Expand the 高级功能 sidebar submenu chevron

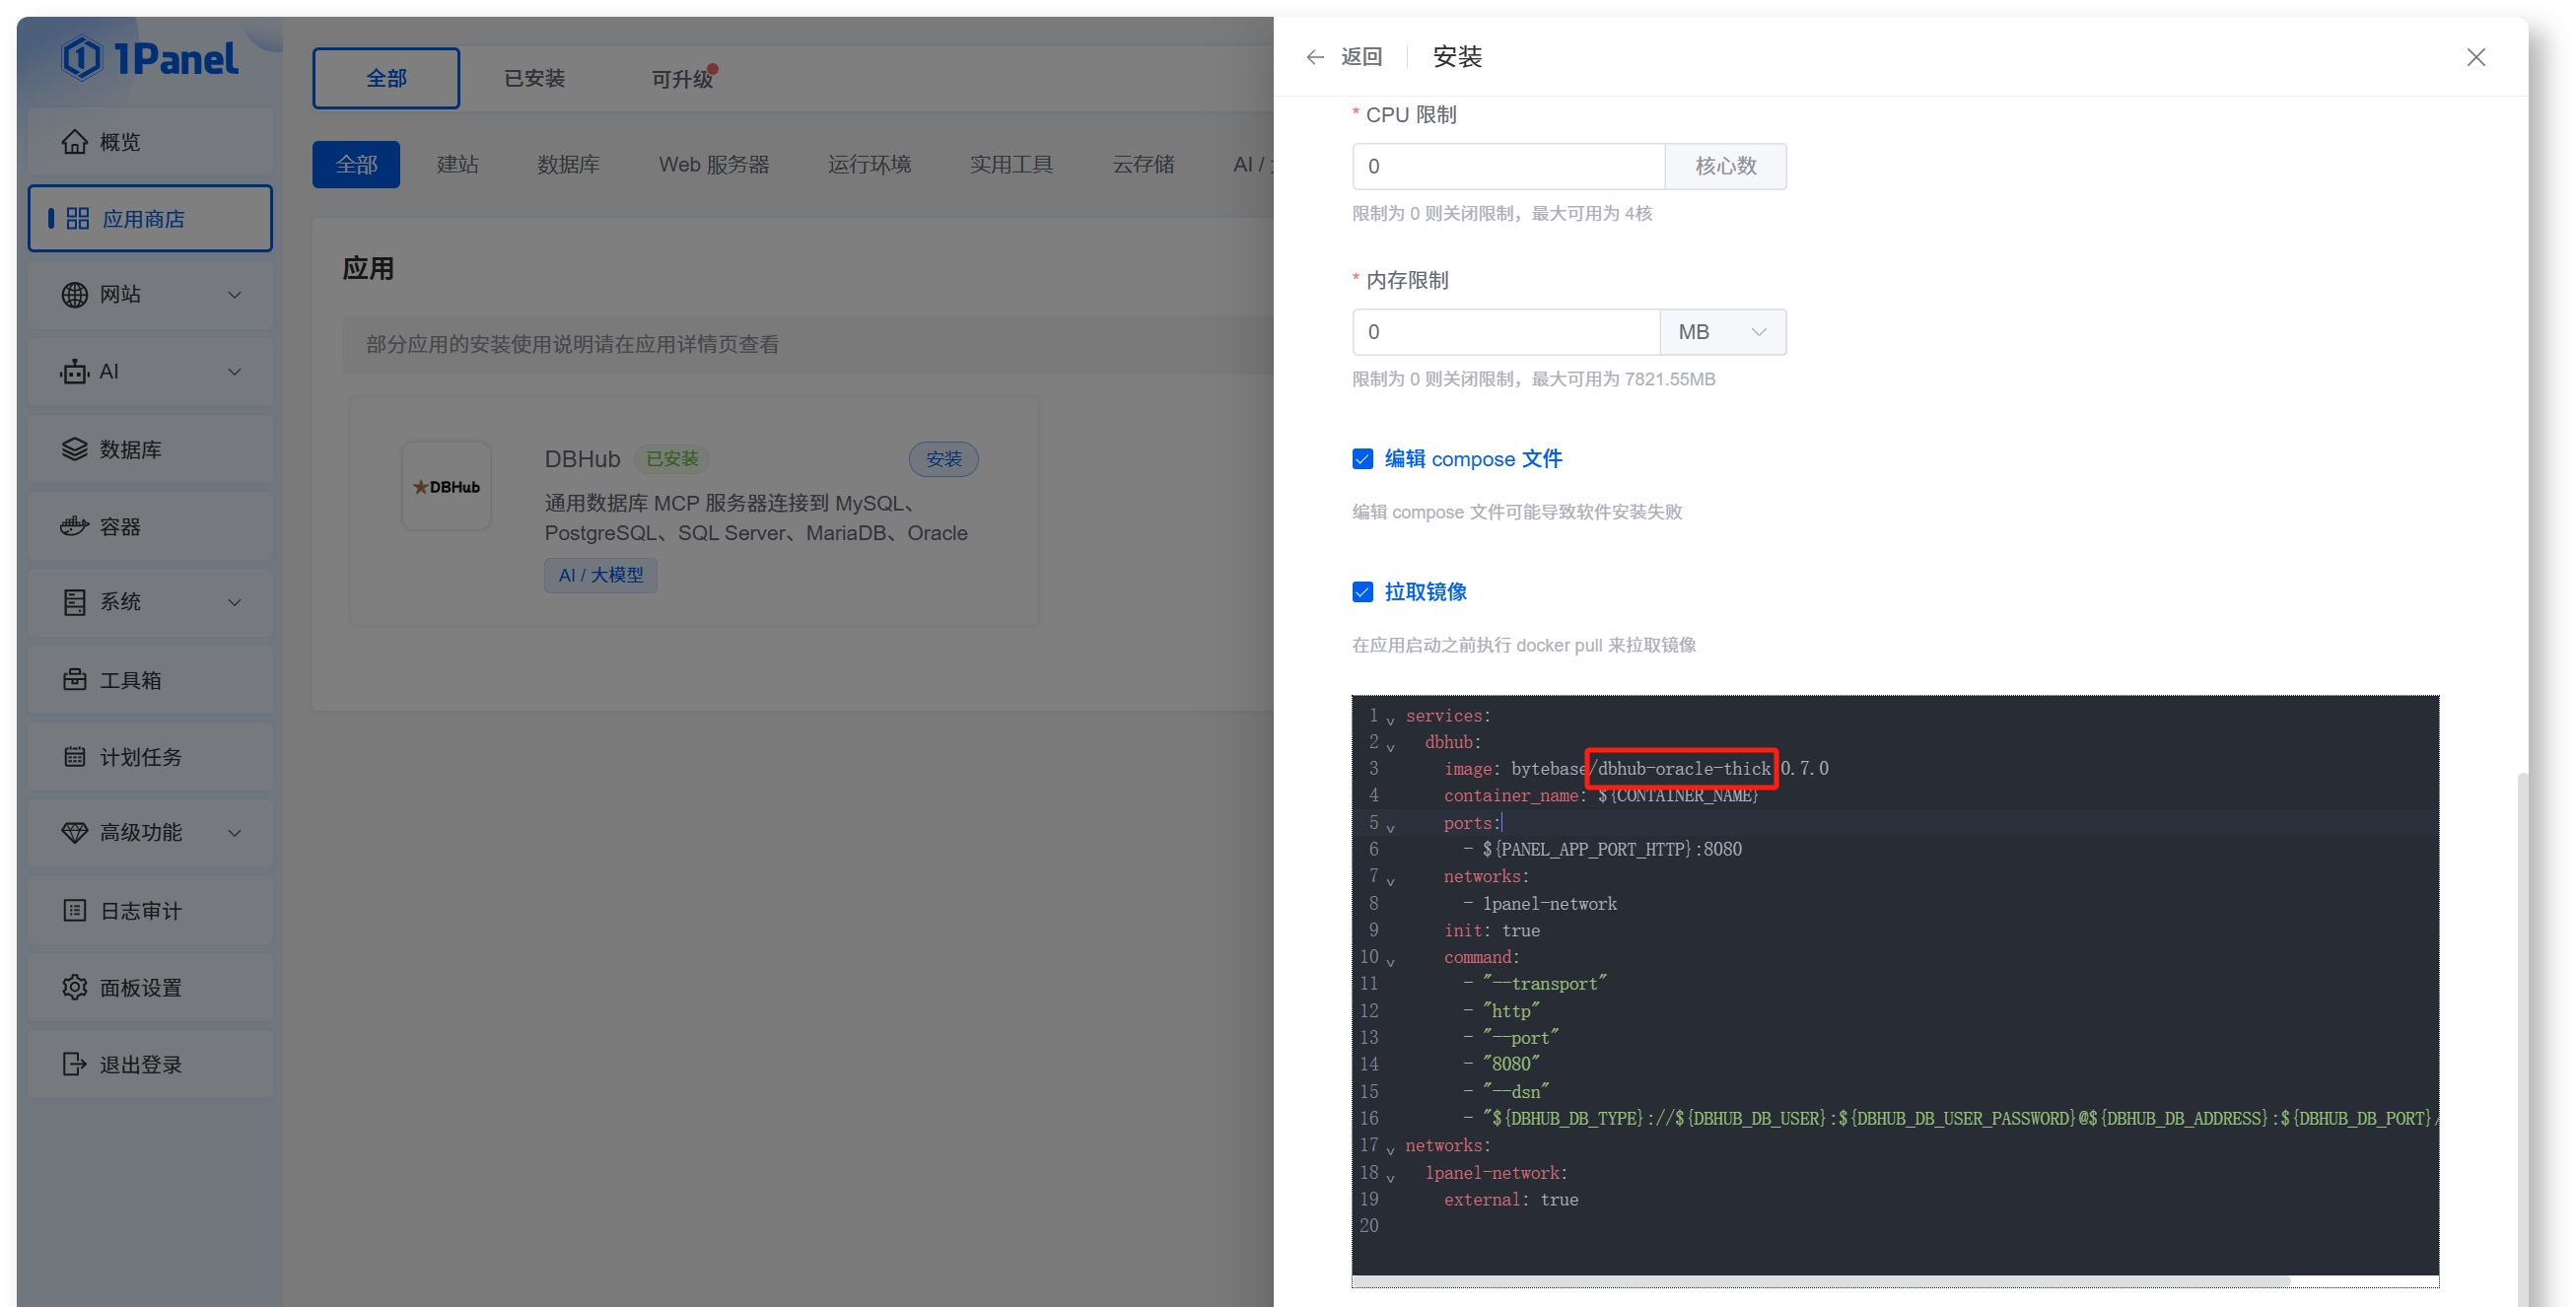click(235, 833)
